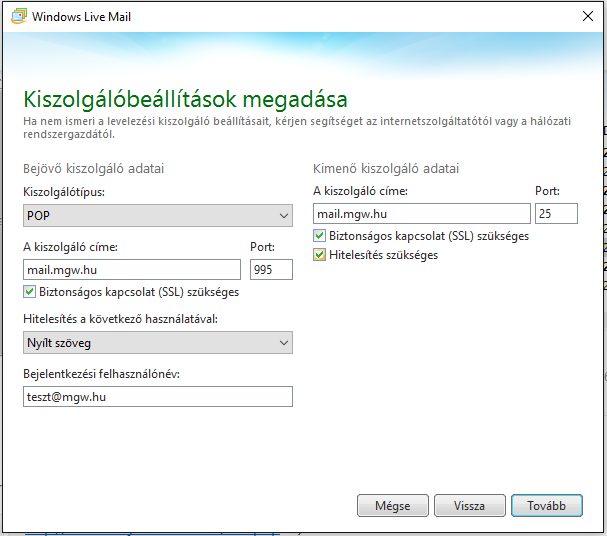The image size is (607, 536).
Task: Go back with the Vissza button
Action: [x=469, y=506]
